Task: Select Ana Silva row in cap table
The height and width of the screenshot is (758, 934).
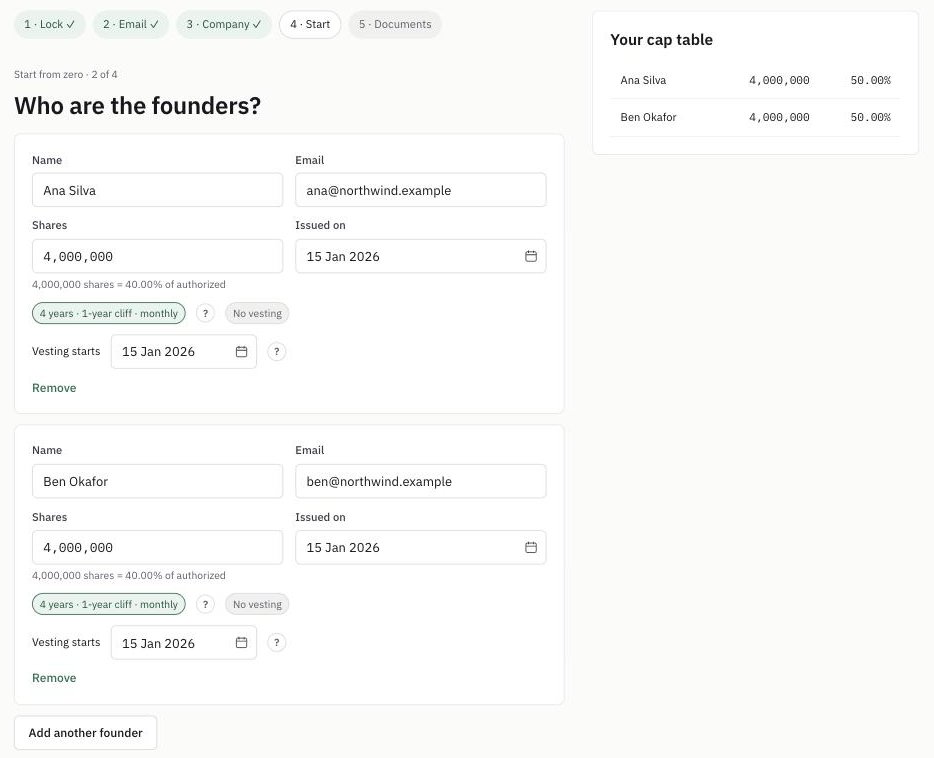Action: [755, 80]
